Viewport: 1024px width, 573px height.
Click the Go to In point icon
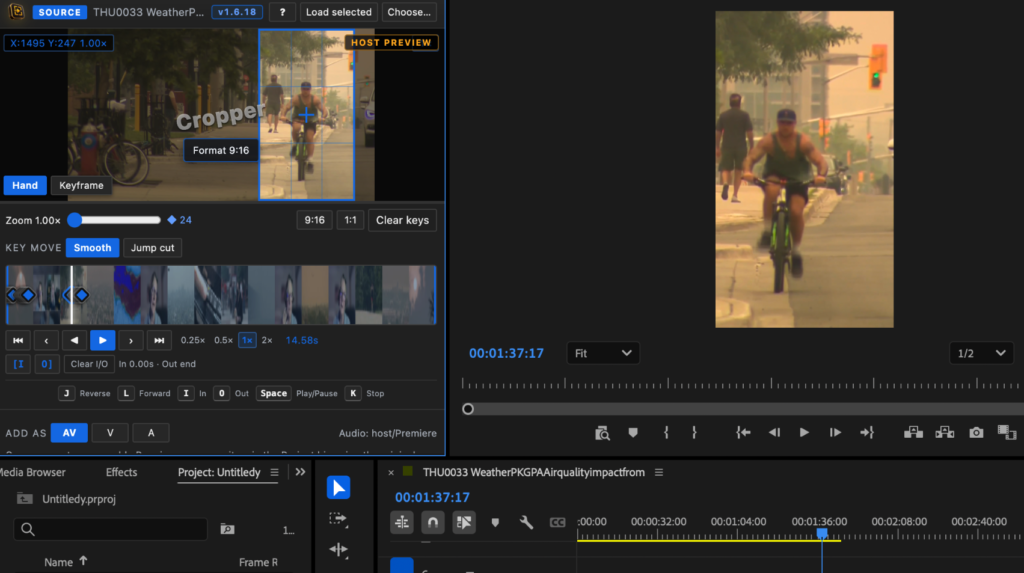click(743, 433)
